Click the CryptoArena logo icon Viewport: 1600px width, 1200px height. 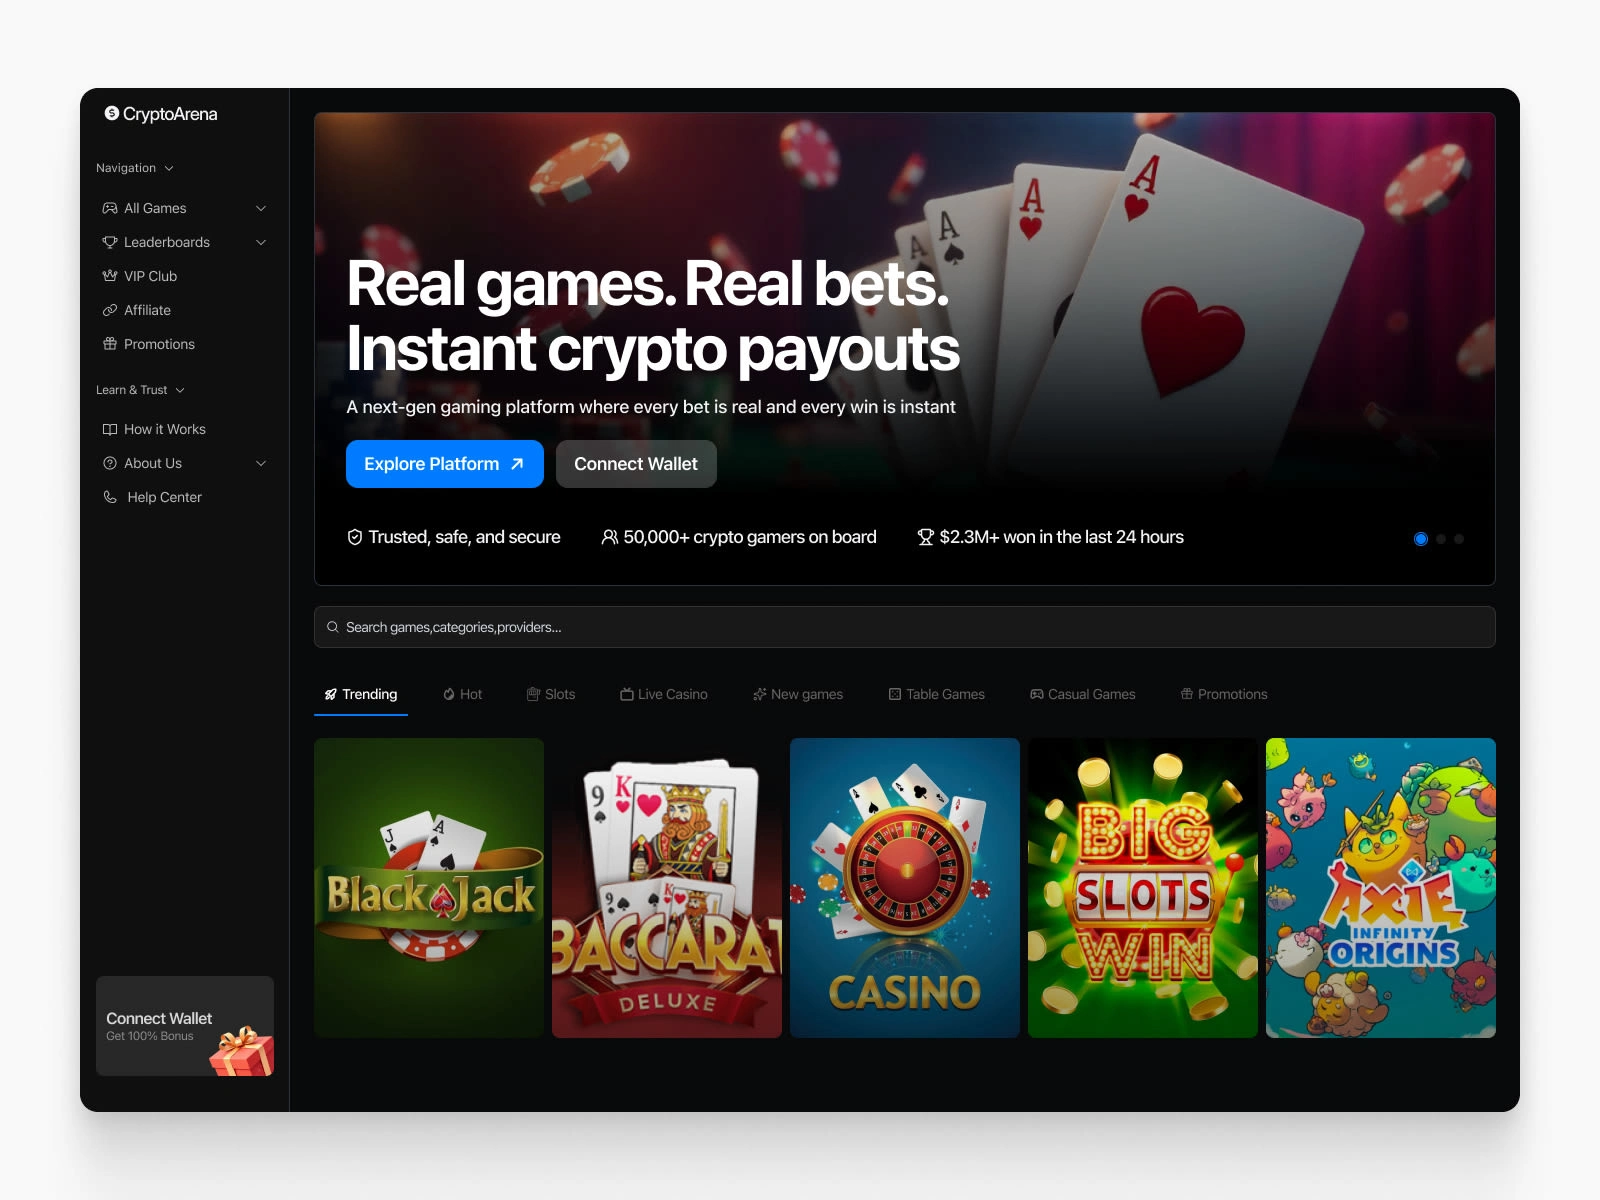point(112,113)
